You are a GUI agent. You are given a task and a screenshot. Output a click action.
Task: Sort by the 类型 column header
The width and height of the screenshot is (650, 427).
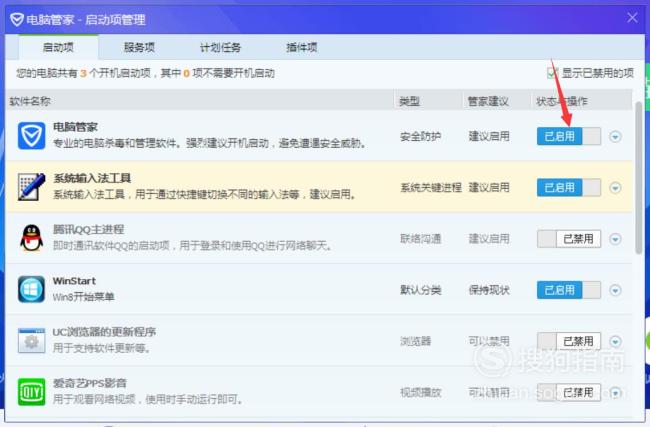coord(428,101)
